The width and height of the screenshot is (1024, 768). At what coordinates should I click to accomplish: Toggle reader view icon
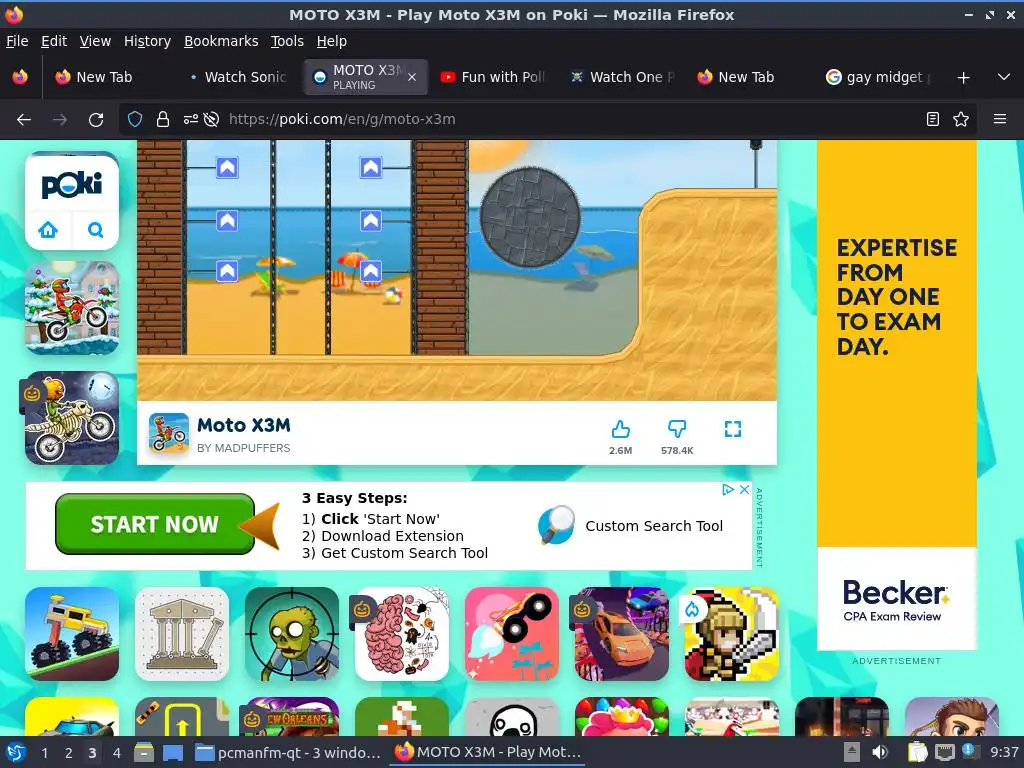coord(933,119)
